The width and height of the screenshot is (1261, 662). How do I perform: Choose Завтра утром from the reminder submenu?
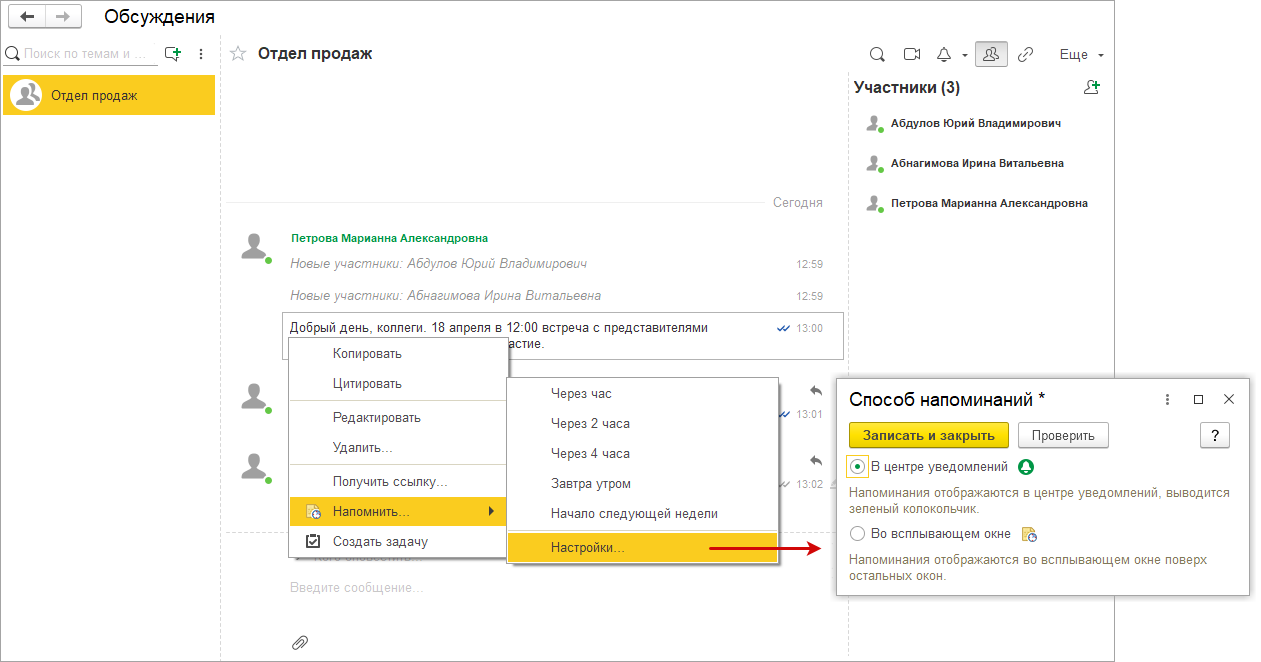click(590, 484)
